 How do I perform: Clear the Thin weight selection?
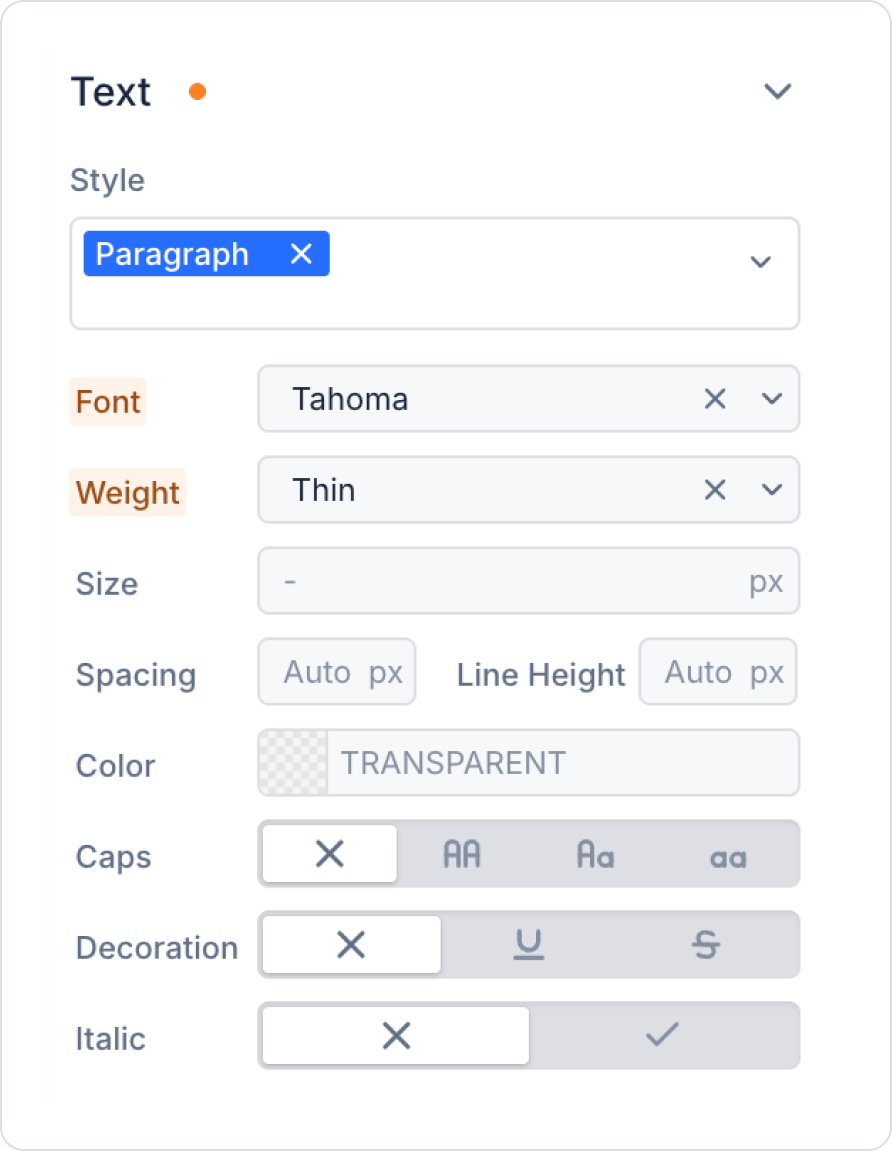click(x=714, y=490)
